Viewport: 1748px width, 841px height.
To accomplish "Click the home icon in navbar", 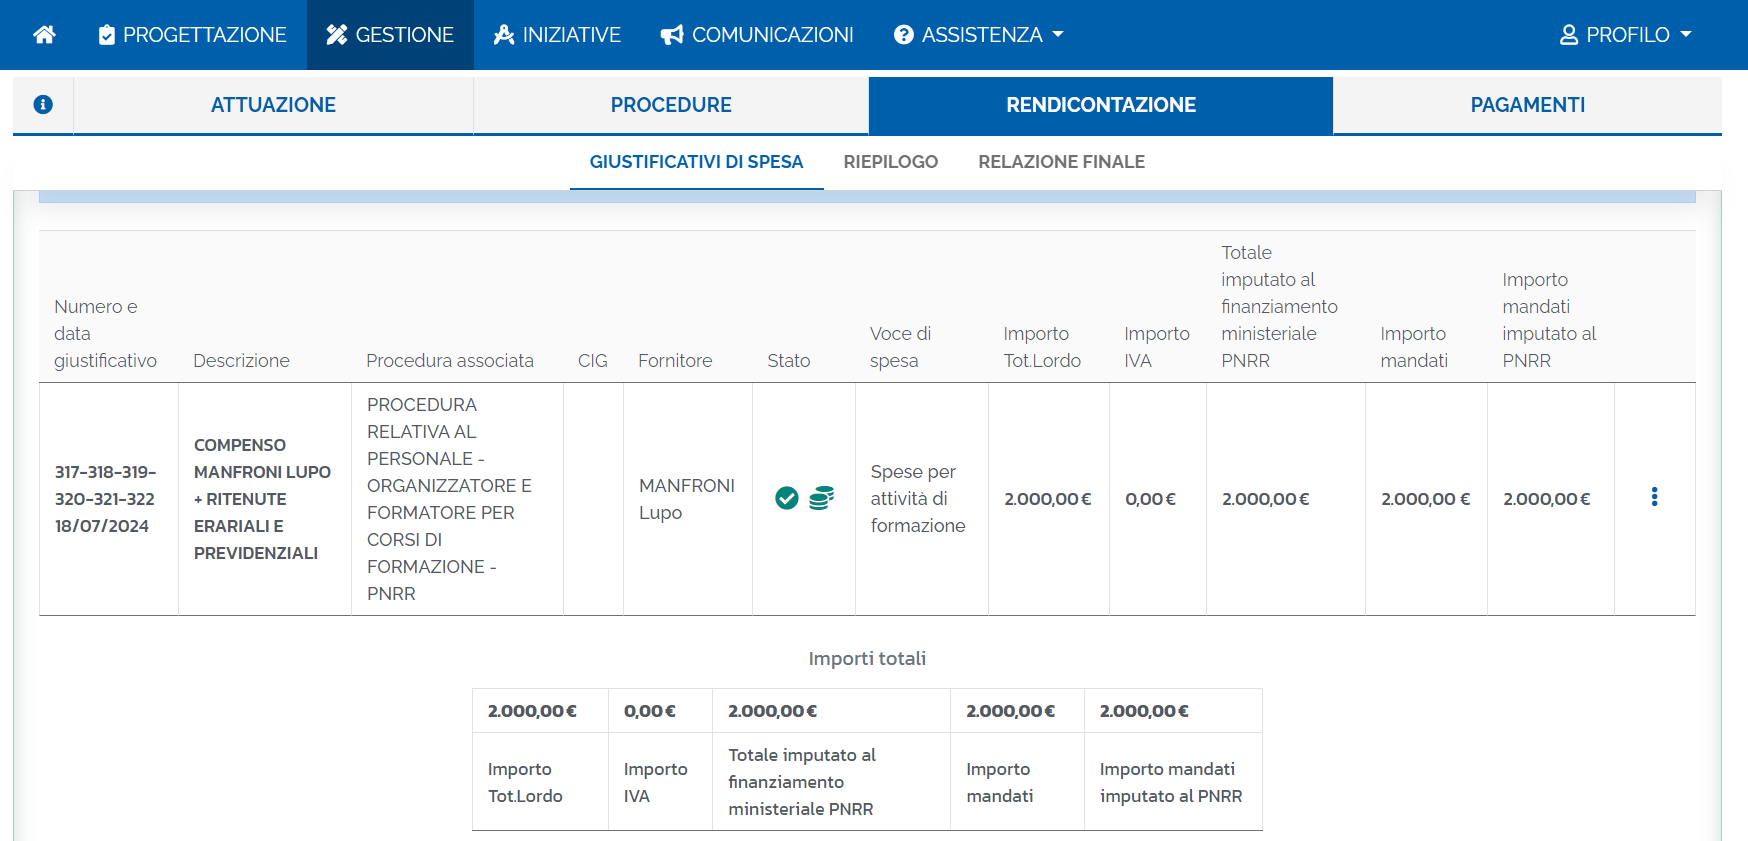I will [44, 35].
